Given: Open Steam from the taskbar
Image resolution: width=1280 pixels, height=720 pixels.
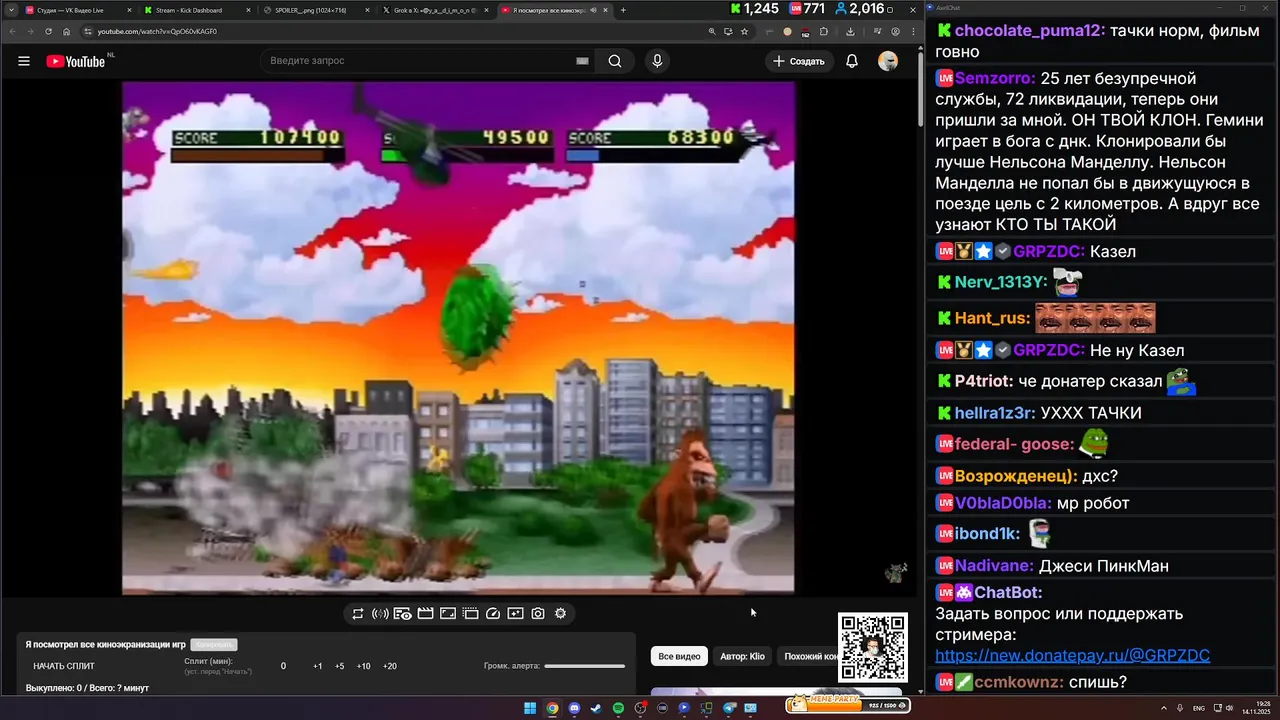Looking at the screenshot, I should (x=596, y=708).
